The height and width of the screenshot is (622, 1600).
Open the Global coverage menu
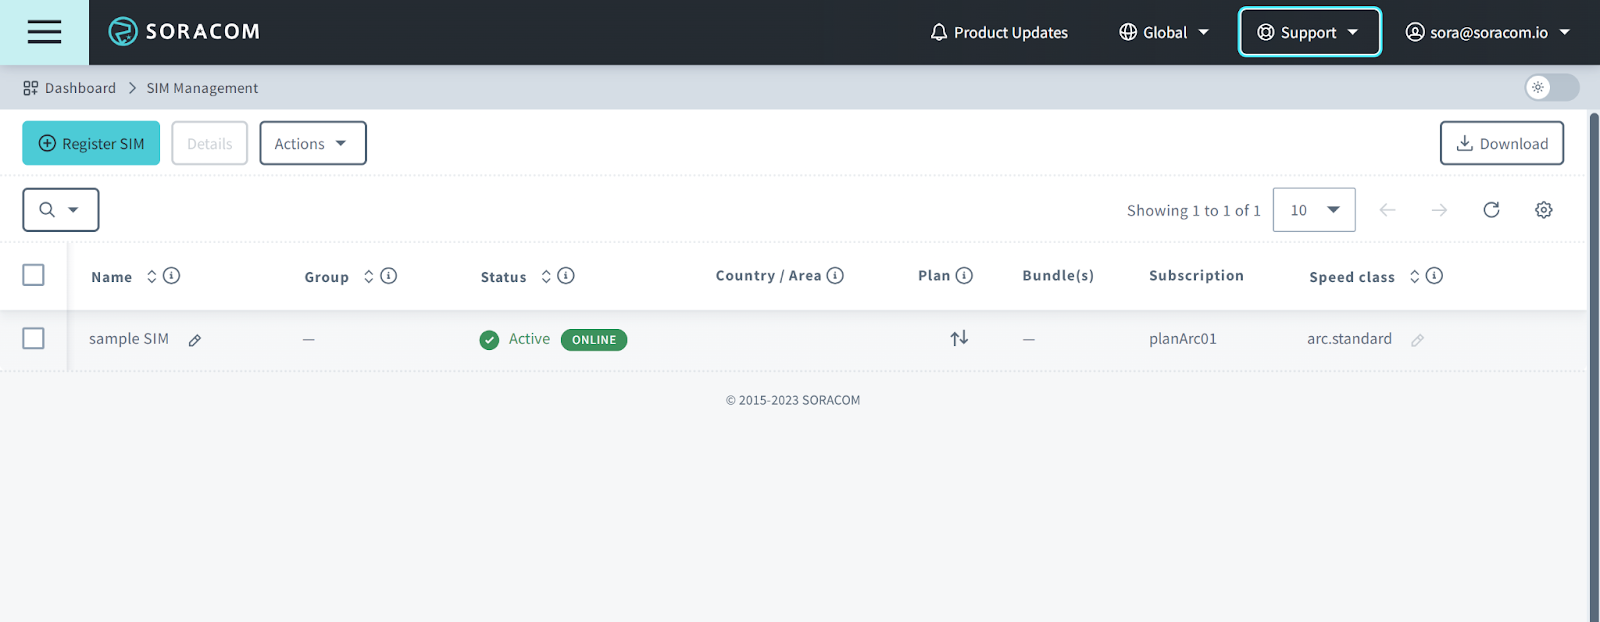tap(1164, 32)
